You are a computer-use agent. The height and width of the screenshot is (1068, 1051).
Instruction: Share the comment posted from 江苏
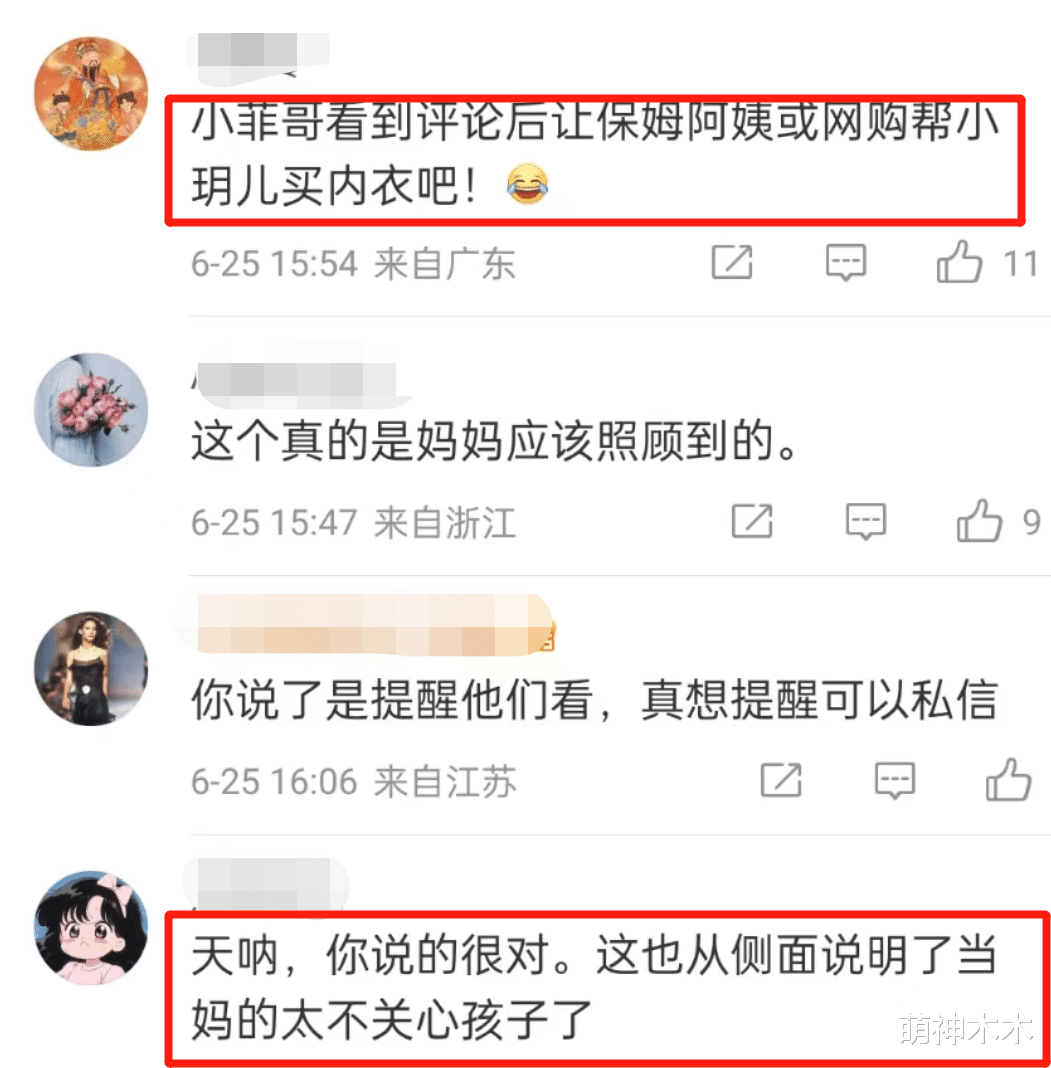(781, 781)
